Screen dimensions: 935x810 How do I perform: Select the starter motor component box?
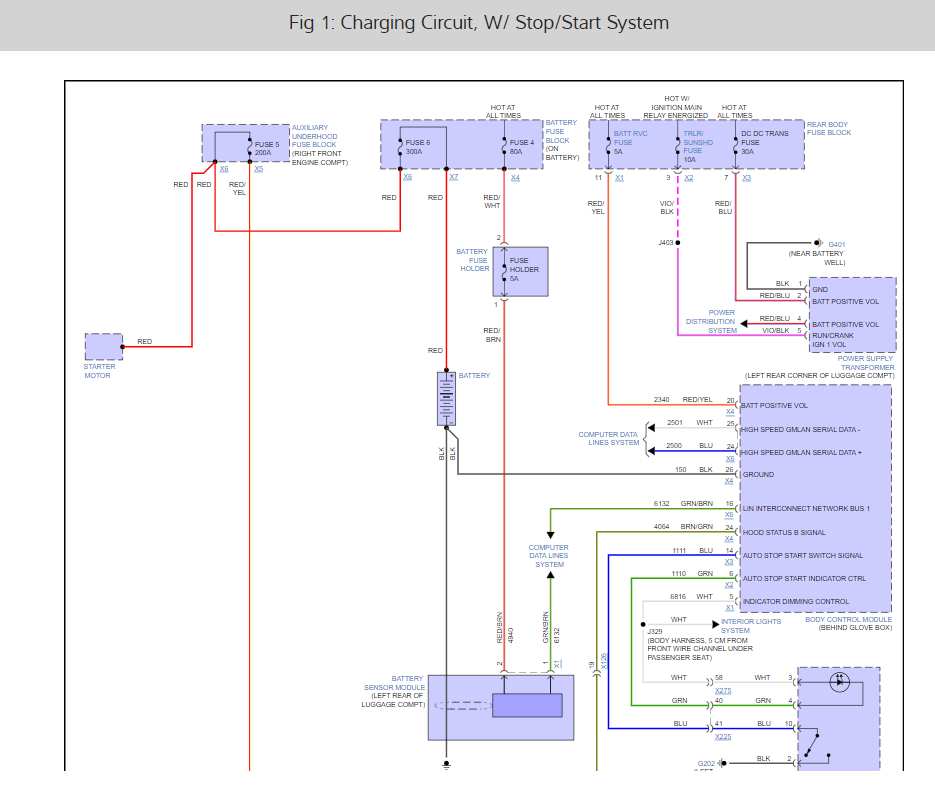104,347
